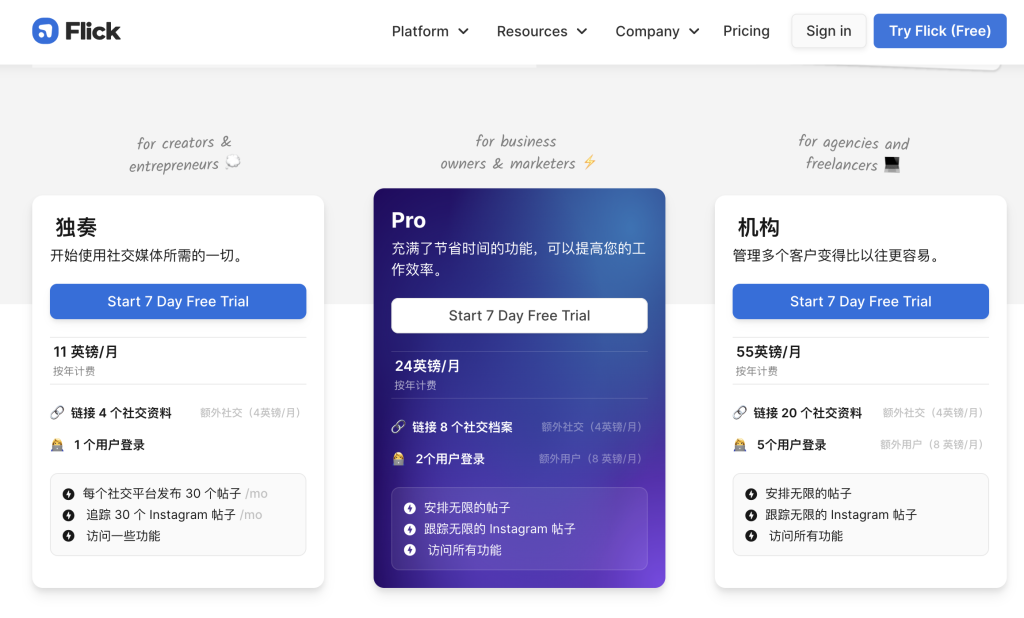Click bolt icon beside Pro 访问所有功能

pos(409,550)
